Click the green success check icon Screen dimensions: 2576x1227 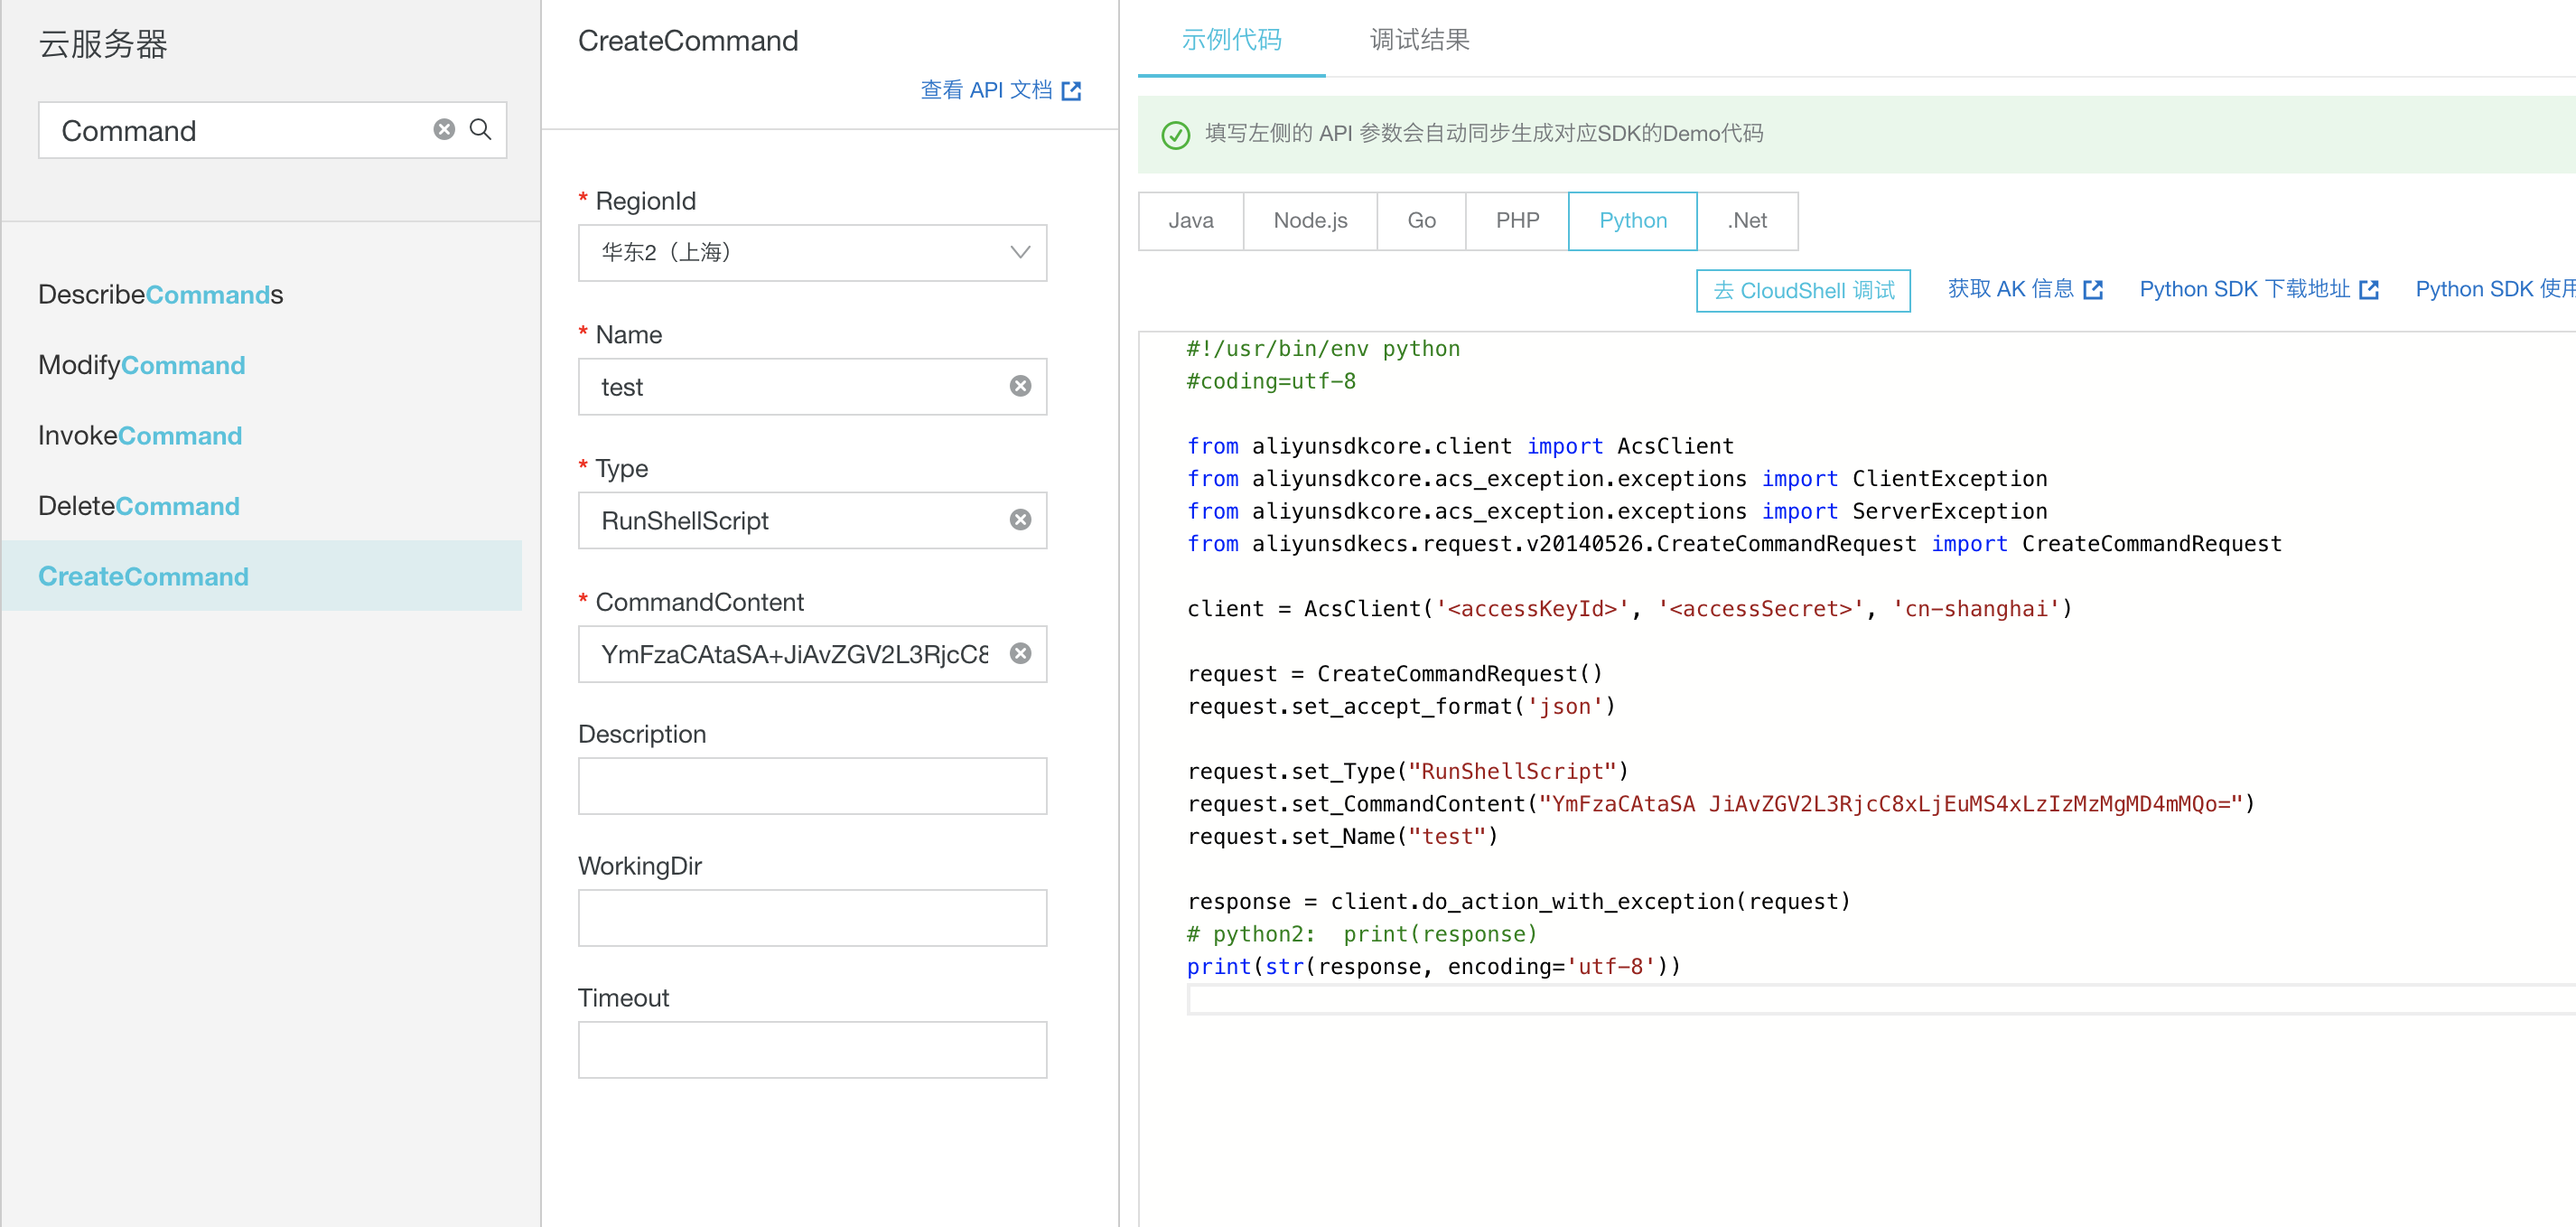1176,135
